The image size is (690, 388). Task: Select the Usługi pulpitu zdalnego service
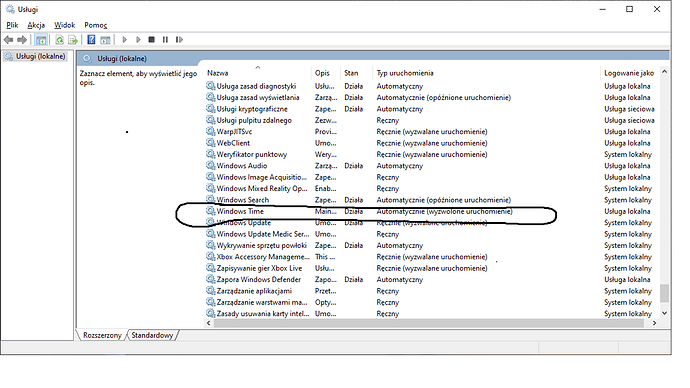(254, 120)
